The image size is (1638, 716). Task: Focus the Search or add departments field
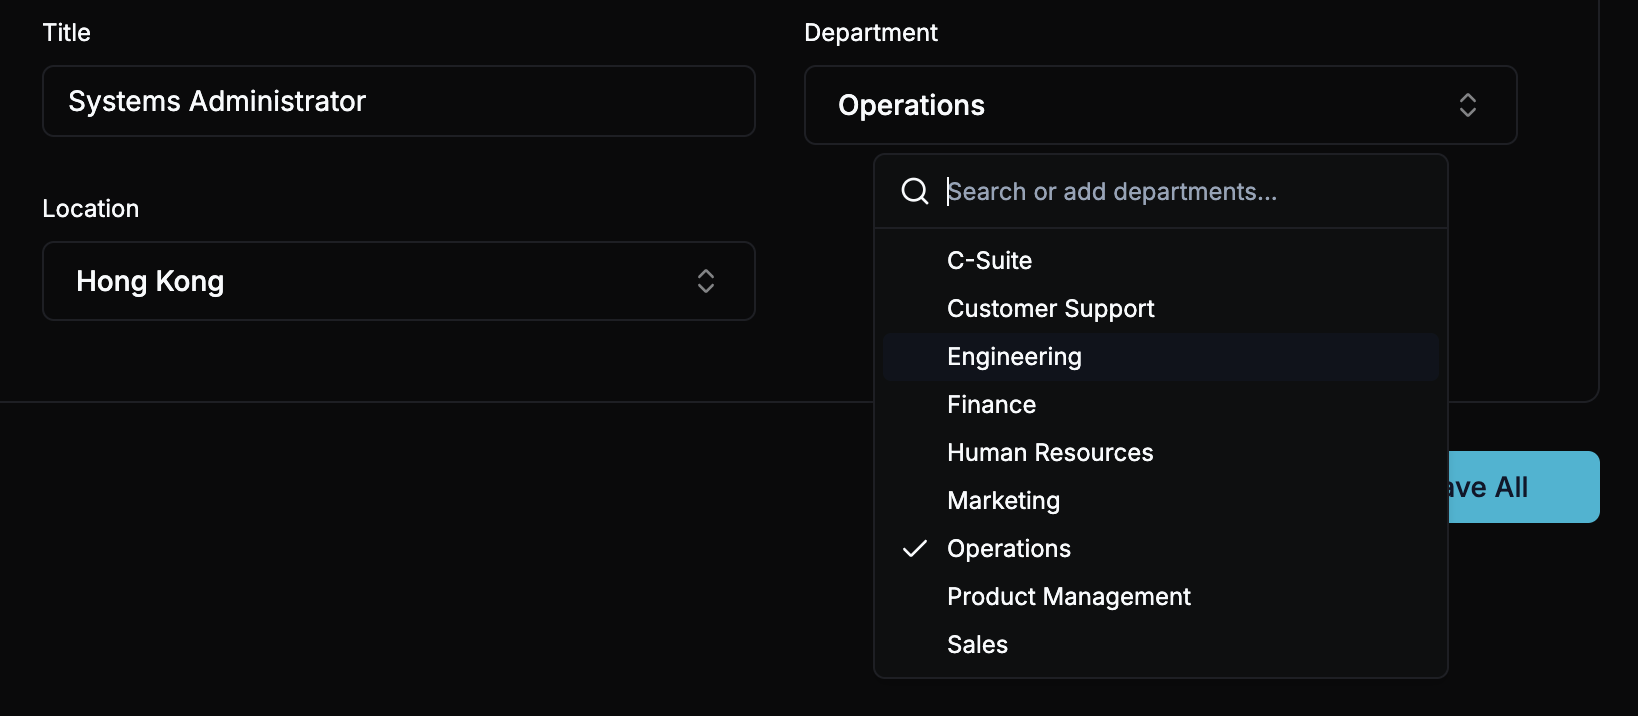tap(1180, 191)
